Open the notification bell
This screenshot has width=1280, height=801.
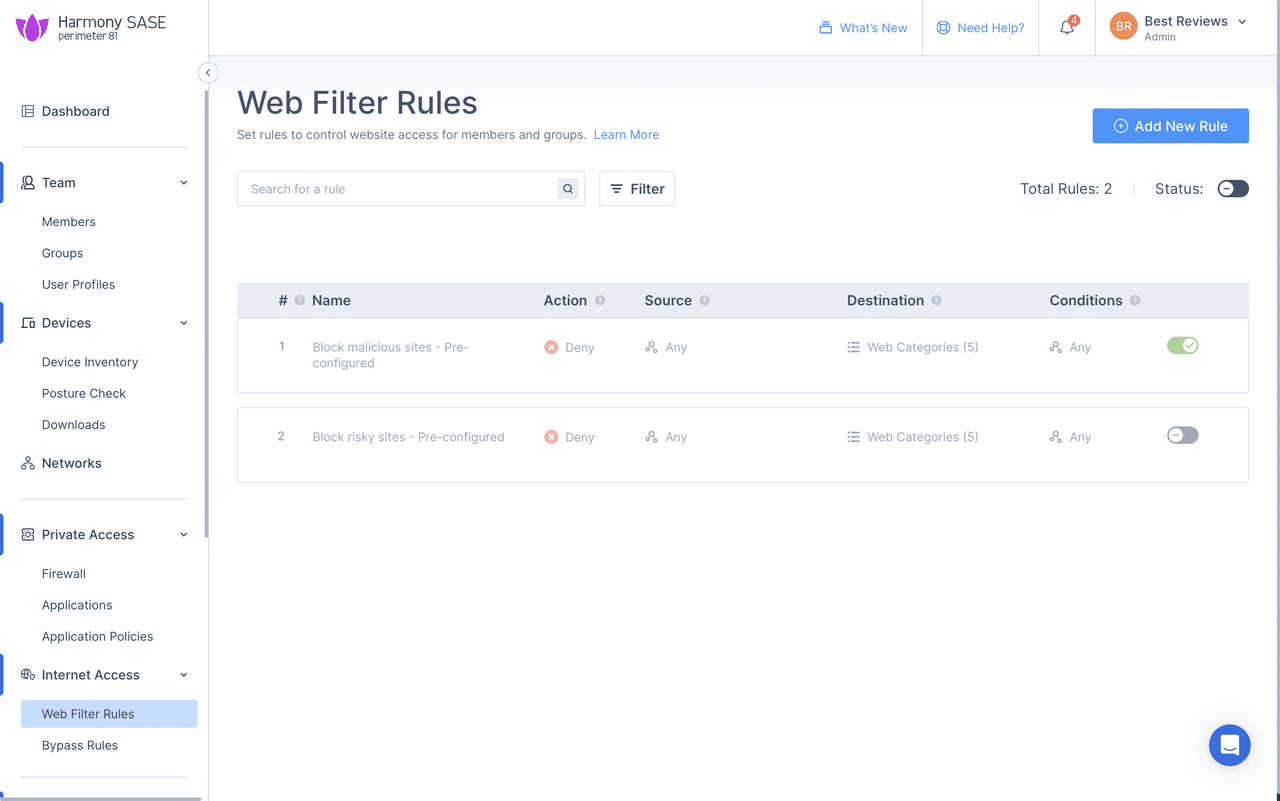tap(1066, 27)
